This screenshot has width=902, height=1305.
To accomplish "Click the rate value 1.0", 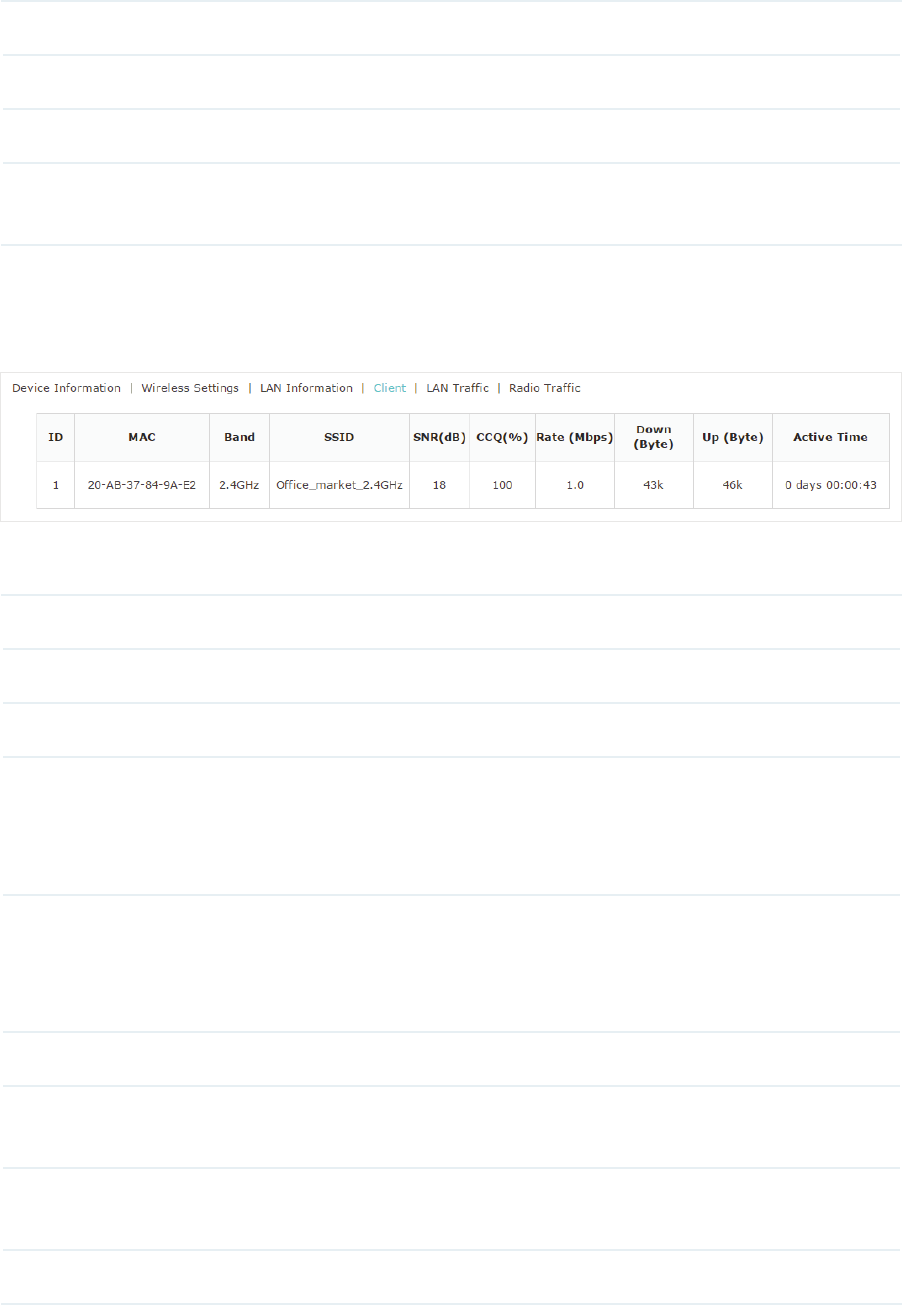I will [575, 484].
